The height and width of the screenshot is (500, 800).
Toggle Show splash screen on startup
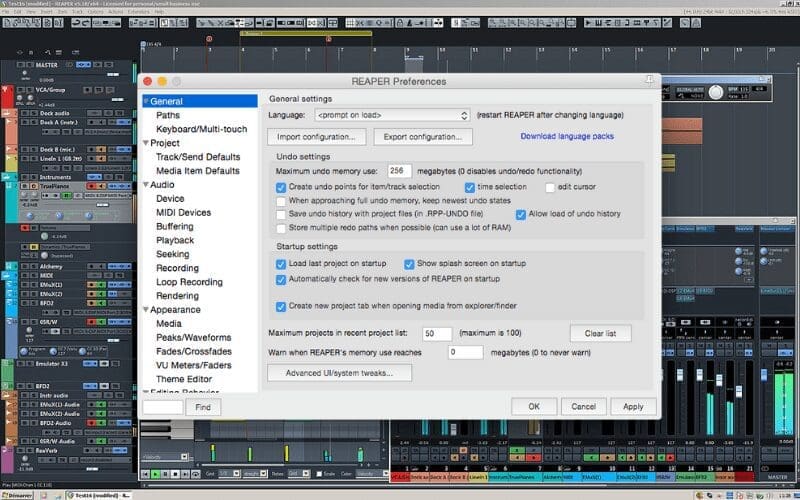click(x=409, y=264)
